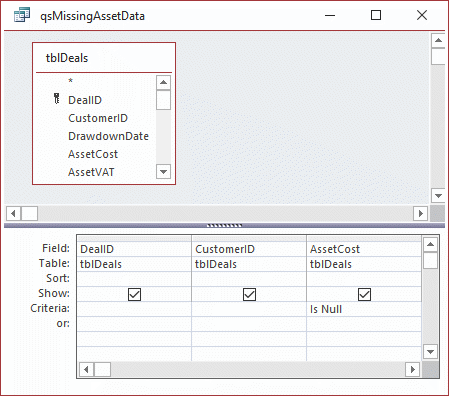Click the query icon beside qsMissingAssetData

(x=22, y=15)
